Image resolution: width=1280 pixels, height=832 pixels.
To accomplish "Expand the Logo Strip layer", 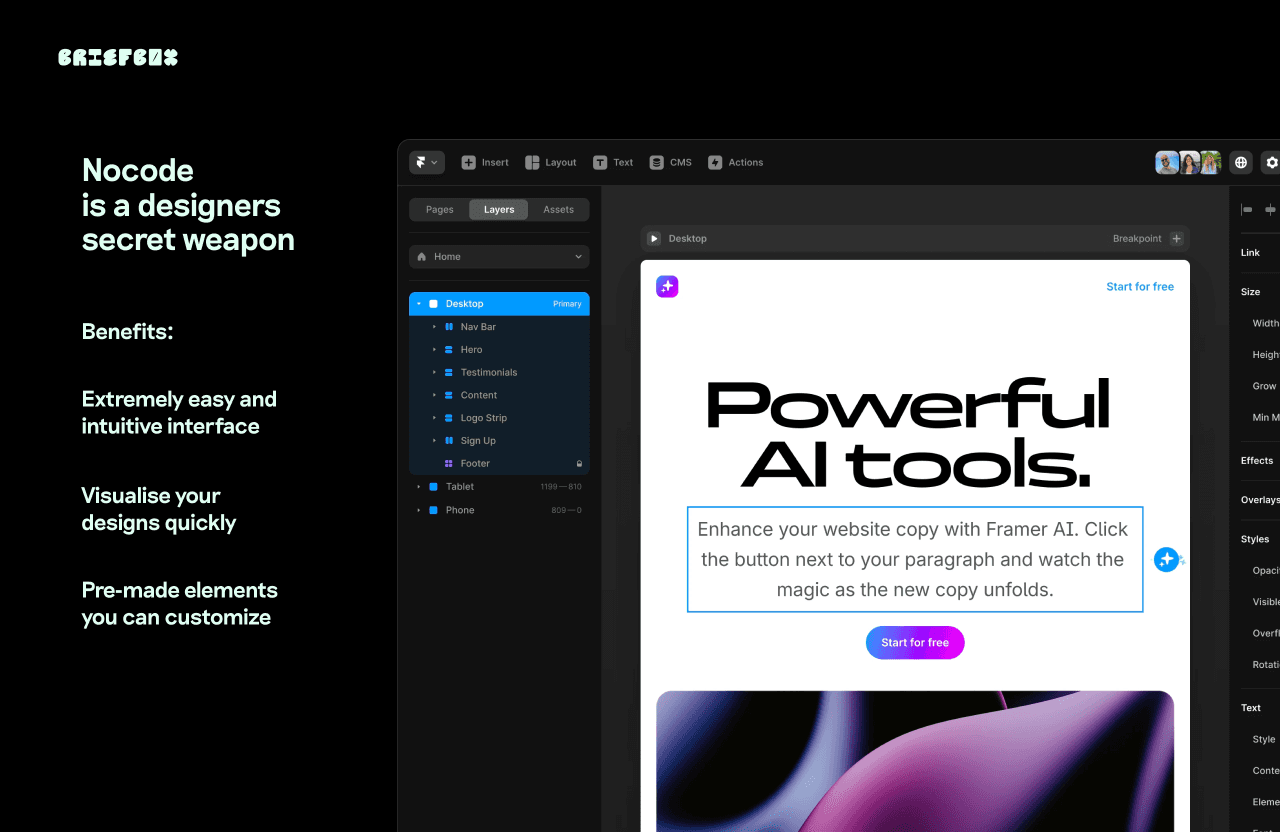I will [x=434, y=418].
